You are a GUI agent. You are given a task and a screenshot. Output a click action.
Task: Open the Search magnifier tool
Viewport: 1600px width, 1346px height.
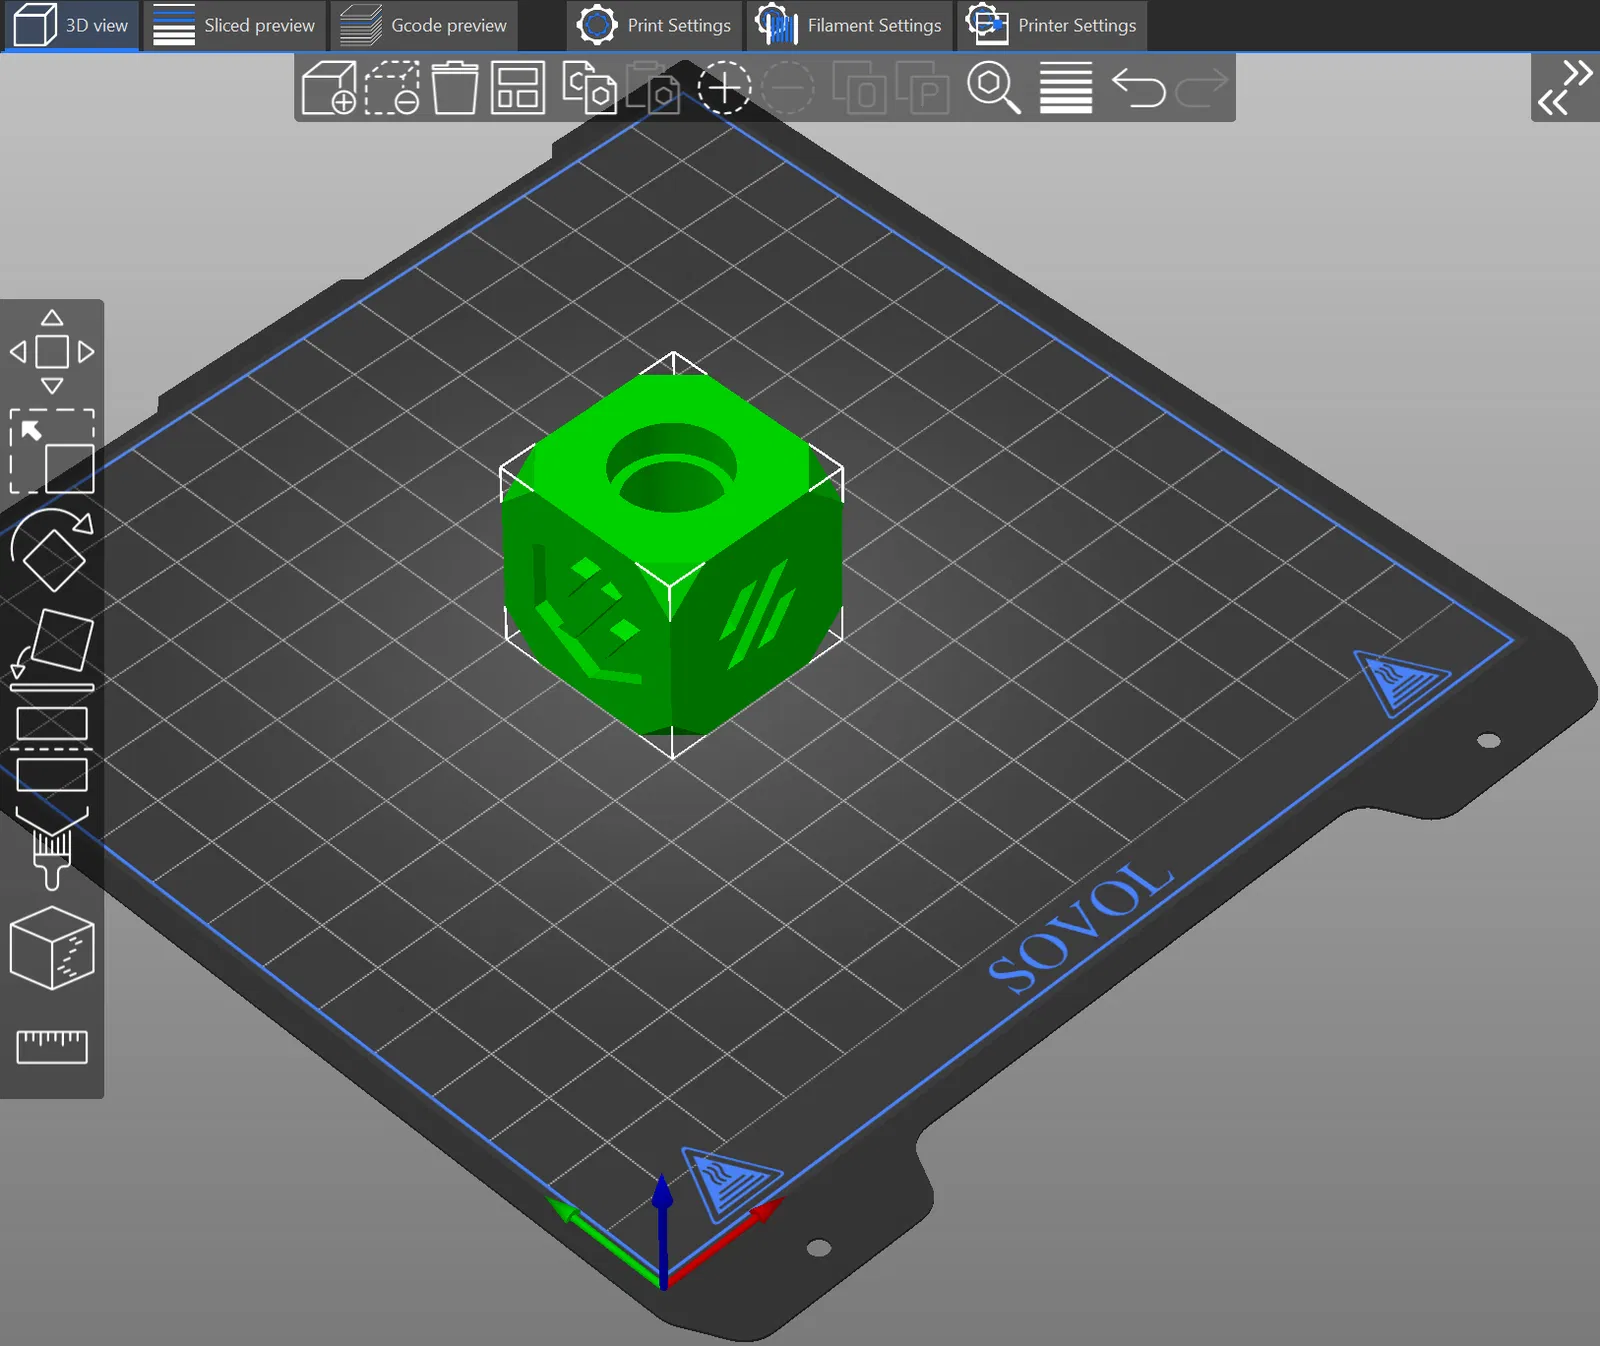pos(994,88)
